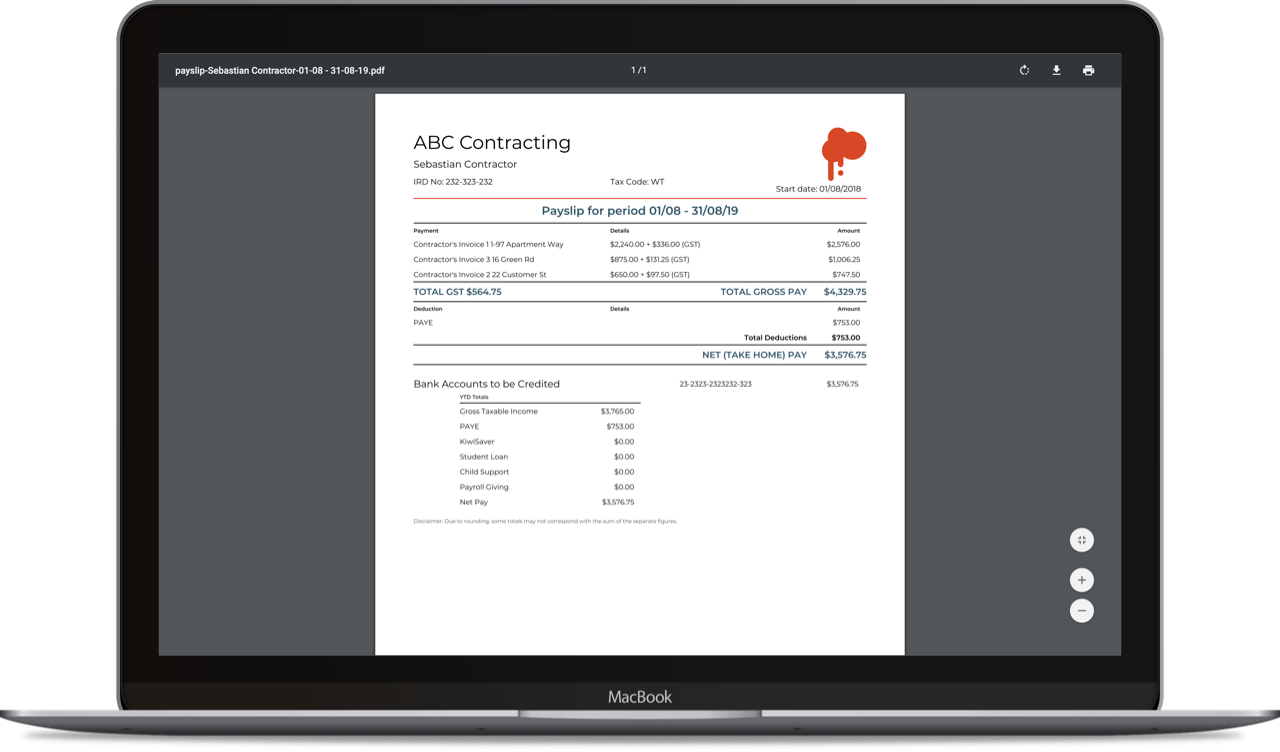Viewport: 1280px width, 752px height.
Task: Click details $650.00 + $97.50 (GST)
Action: click(650, 274)
